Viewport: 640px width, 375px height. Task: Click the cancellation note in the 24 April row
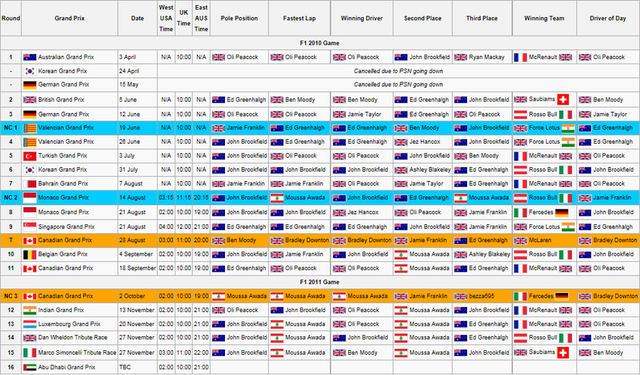(x=398, y=71)
